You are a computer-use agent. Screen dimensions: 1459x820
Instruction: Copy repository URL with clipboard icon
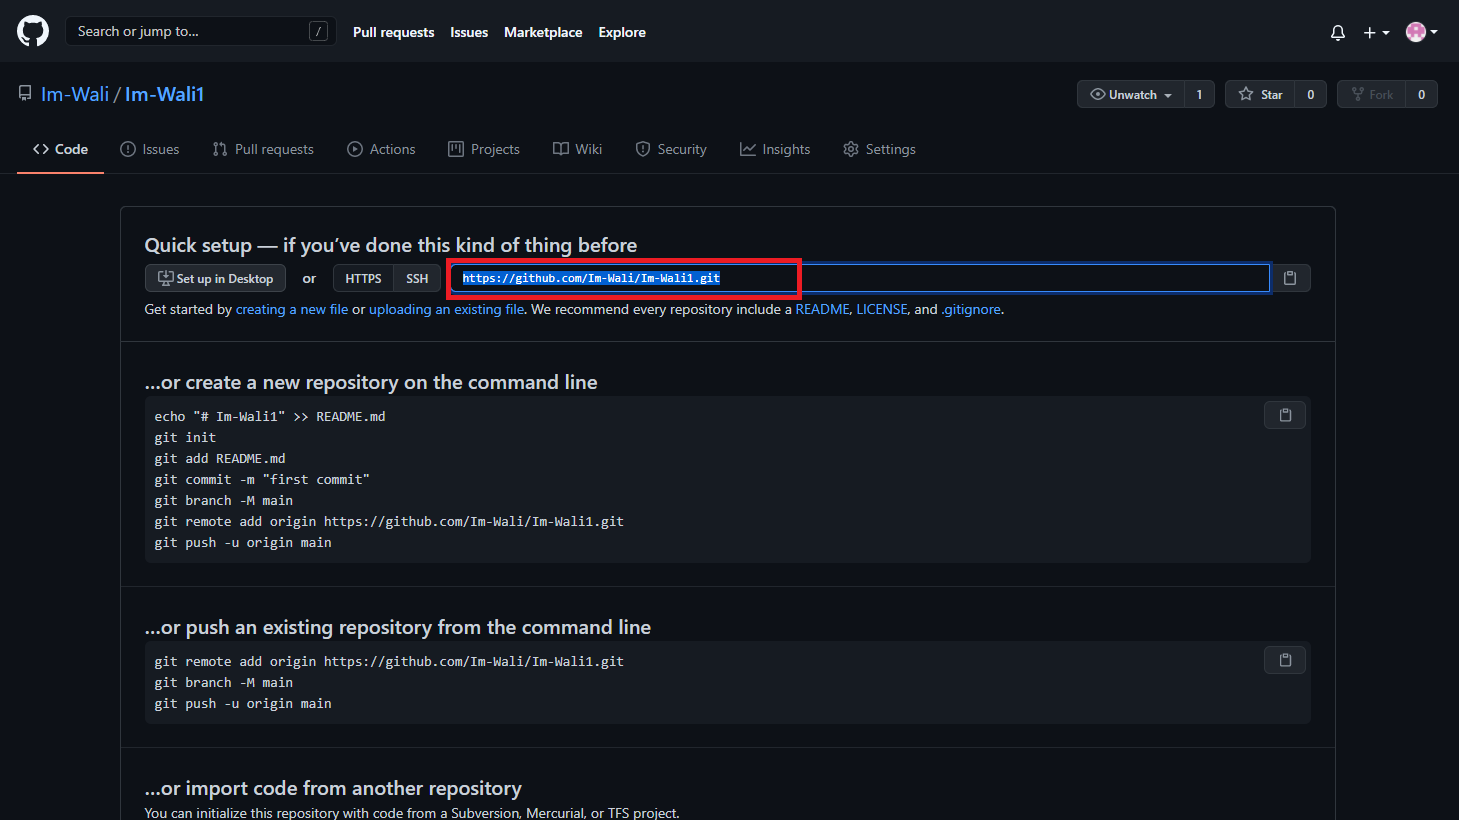click(x=1290, y=278)
